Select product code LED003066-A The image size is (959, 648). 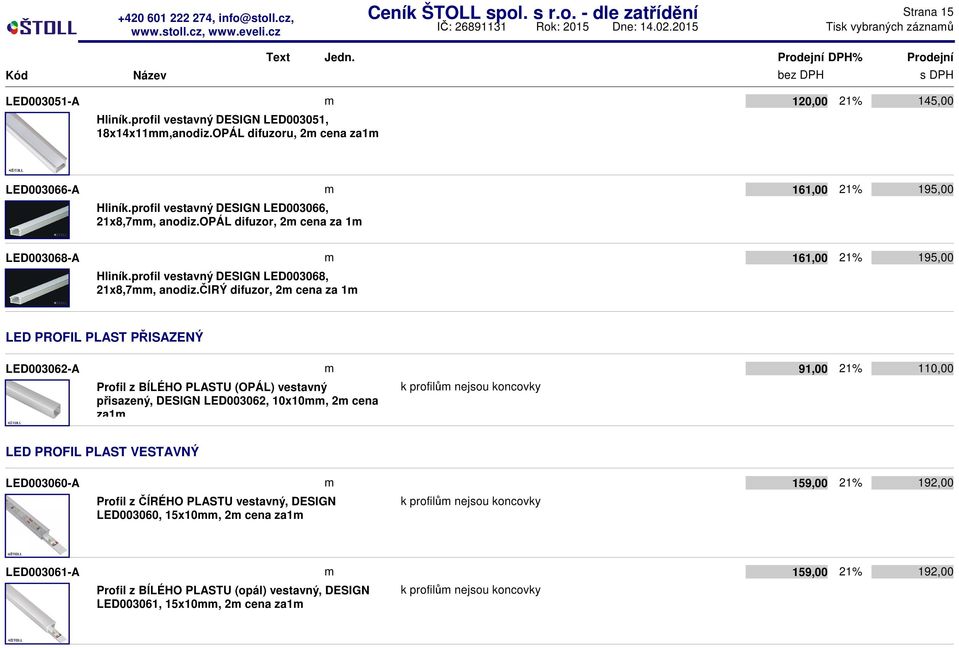pyautogui.click(x=42, y=190)
